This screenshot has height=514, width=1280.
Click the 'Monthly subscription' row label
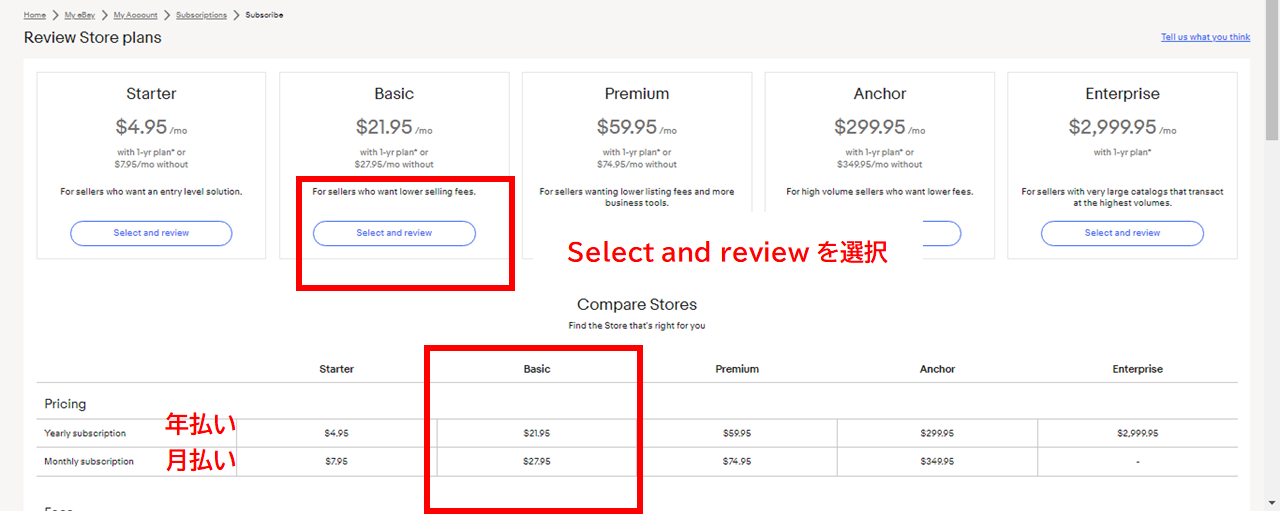(87, 462)
